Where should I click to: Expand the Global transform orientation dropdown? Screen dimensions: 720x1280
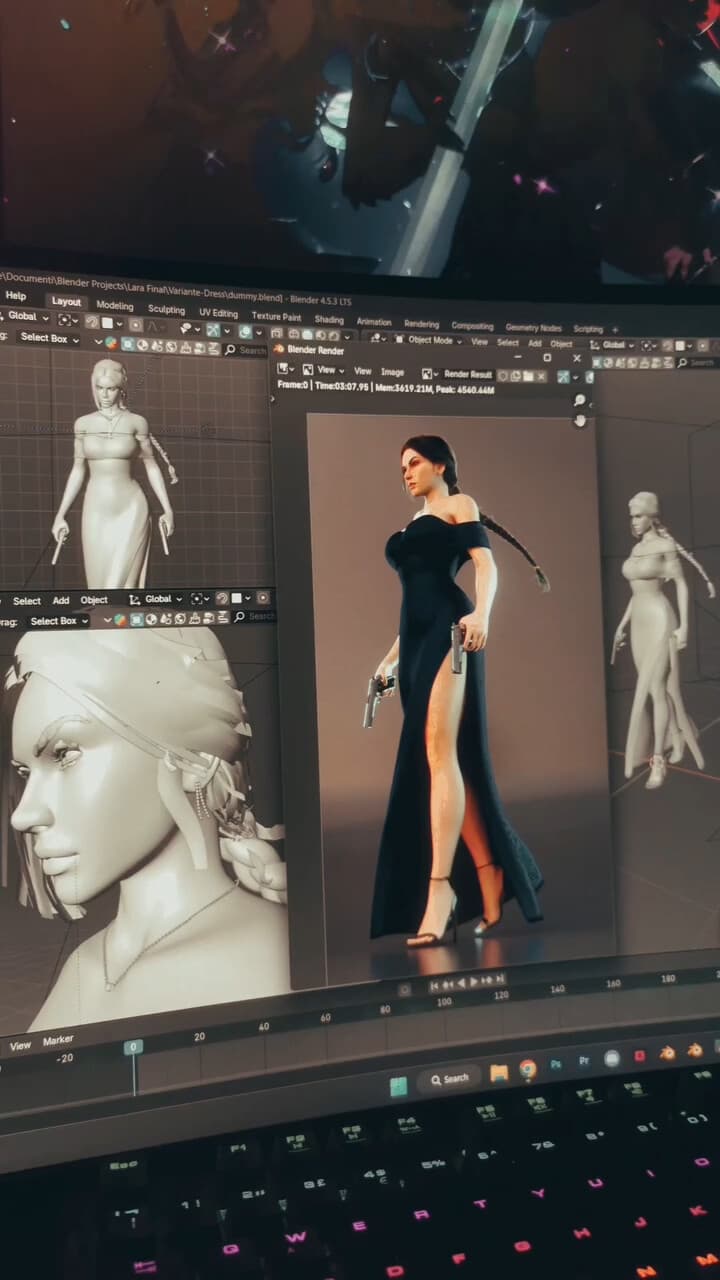[27, 317]
